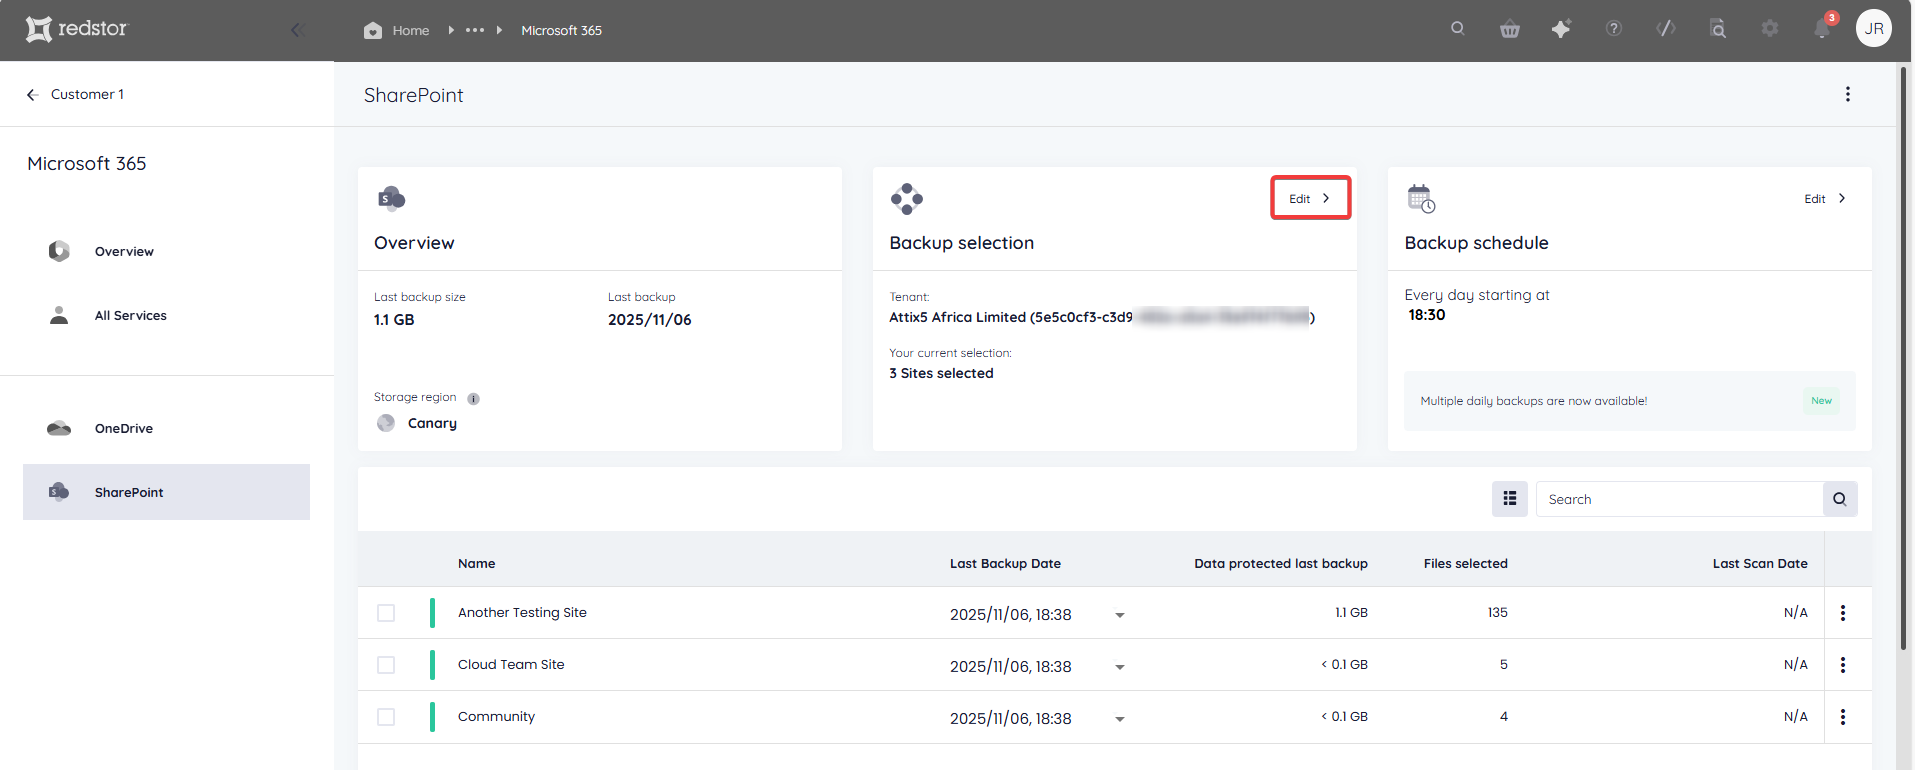Click Data protected last backup header

1281,563
